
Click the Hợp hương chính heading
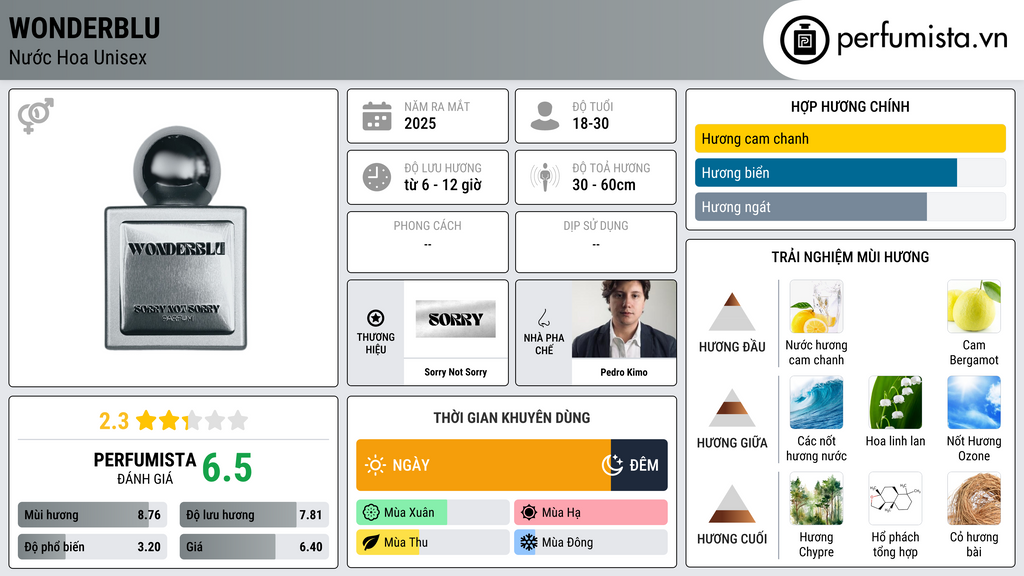tap(850, 106)
